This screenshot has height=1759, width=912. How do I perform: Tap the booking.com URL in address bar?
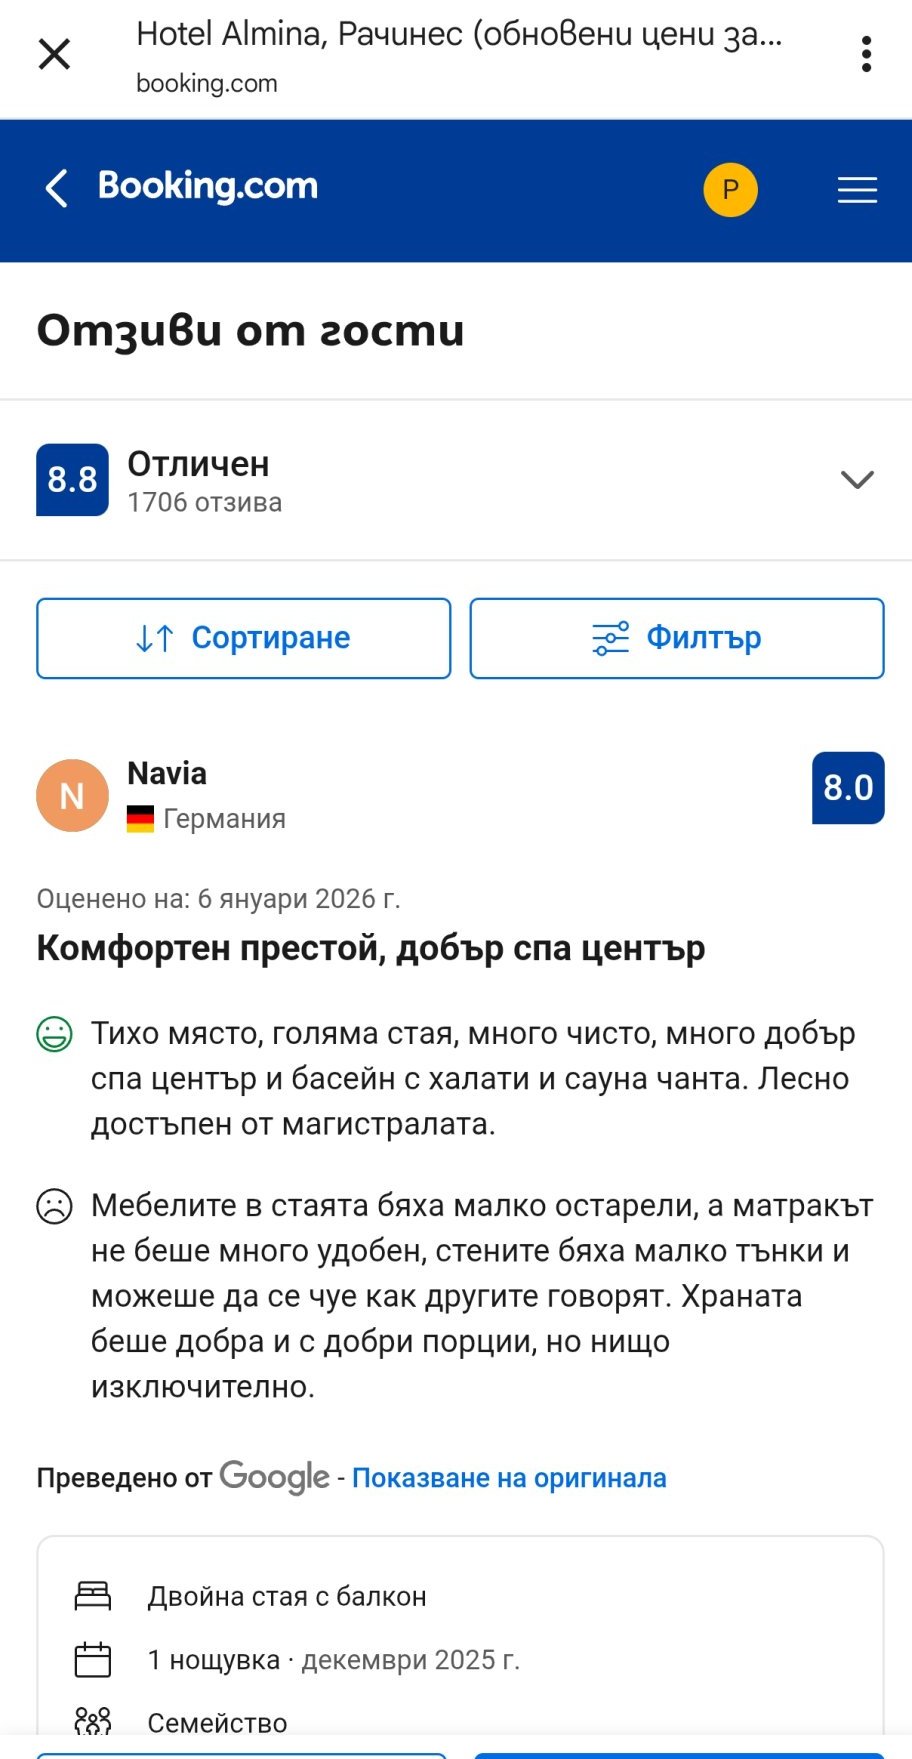(x=207, y=84)
